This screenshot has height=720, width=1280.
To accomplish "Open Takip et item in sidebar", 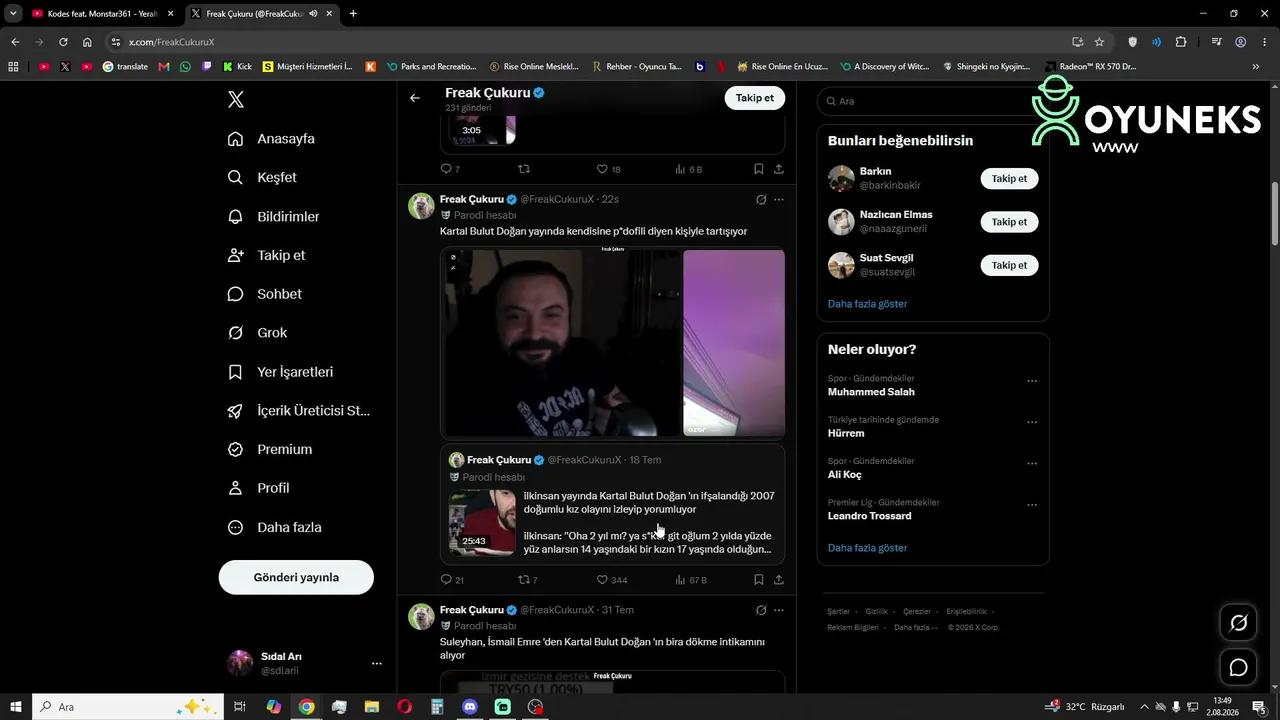I will tap(266, 255).
